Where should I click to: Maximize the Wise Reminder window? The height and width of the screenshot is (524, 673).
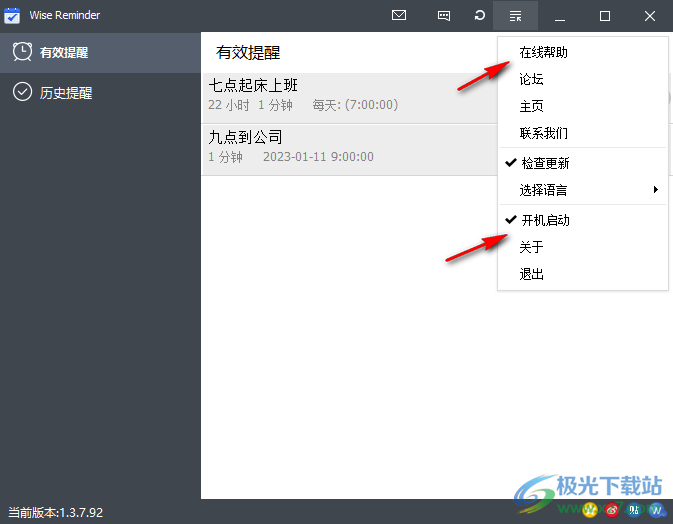pyautogui.click(x=605, y=16)
